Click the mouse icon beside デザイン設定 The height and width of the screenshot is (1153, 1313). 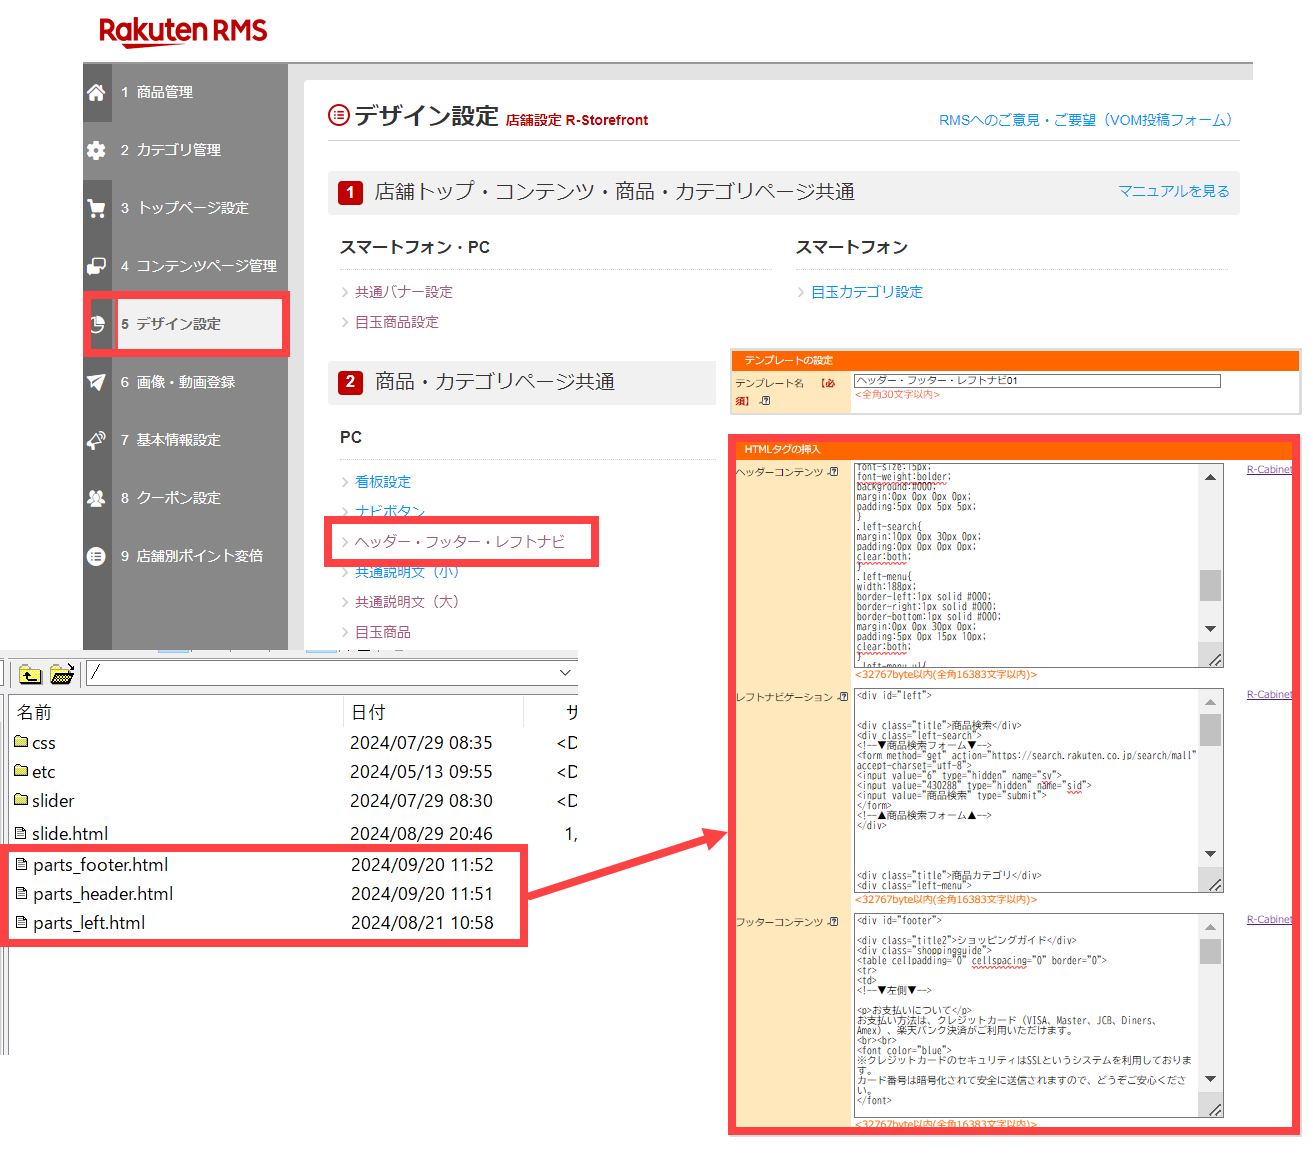click(x=97, y=324)
